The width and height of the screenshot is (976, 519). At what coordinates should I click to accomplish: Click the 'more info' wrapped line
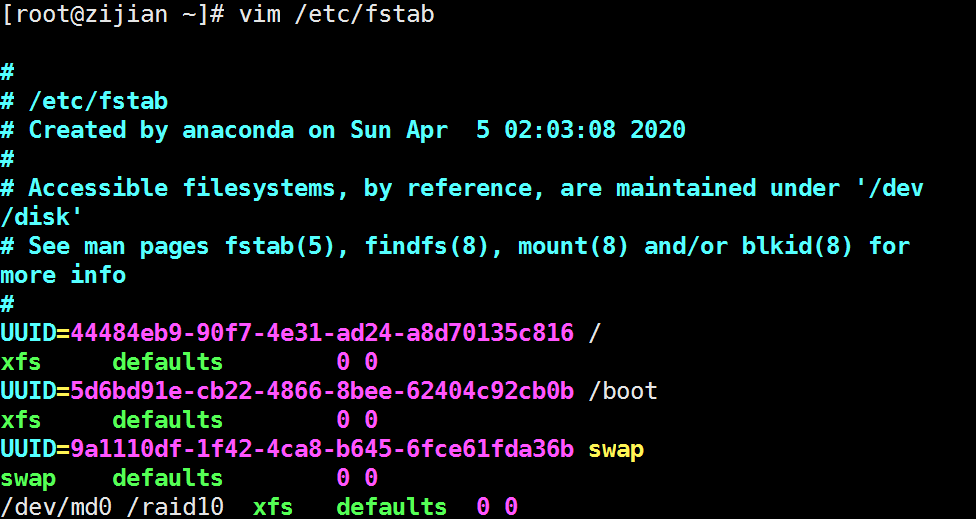tap(63, 275)
